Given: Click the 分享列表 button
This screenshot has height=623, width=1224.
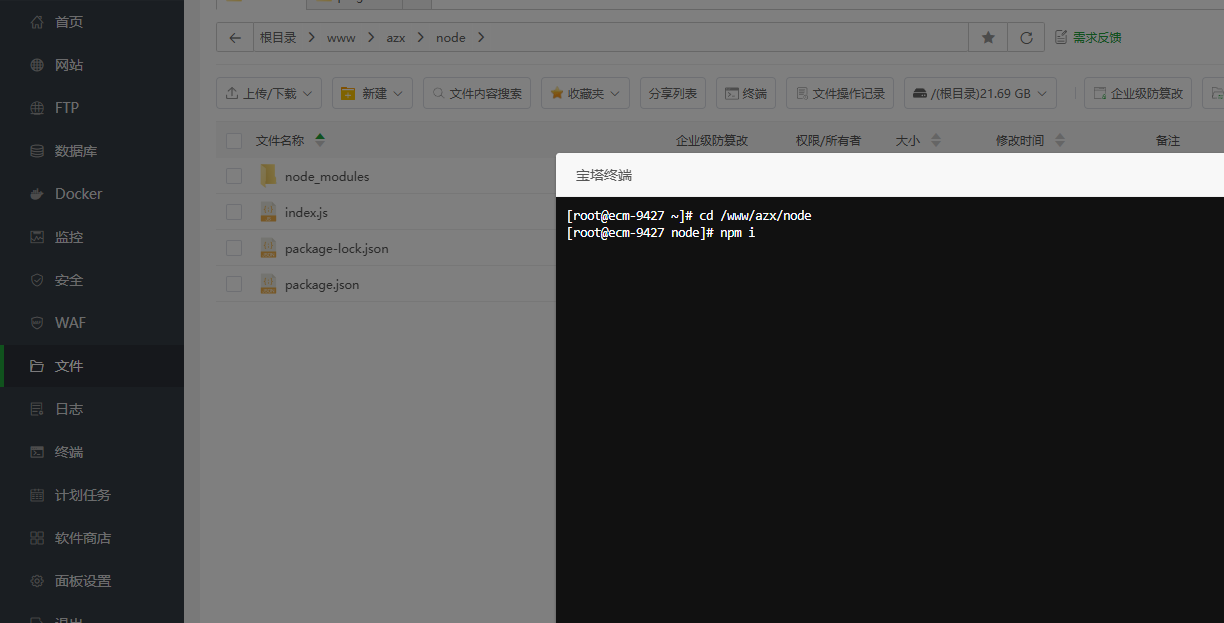Looking at the screenshot, I should 673,93.
